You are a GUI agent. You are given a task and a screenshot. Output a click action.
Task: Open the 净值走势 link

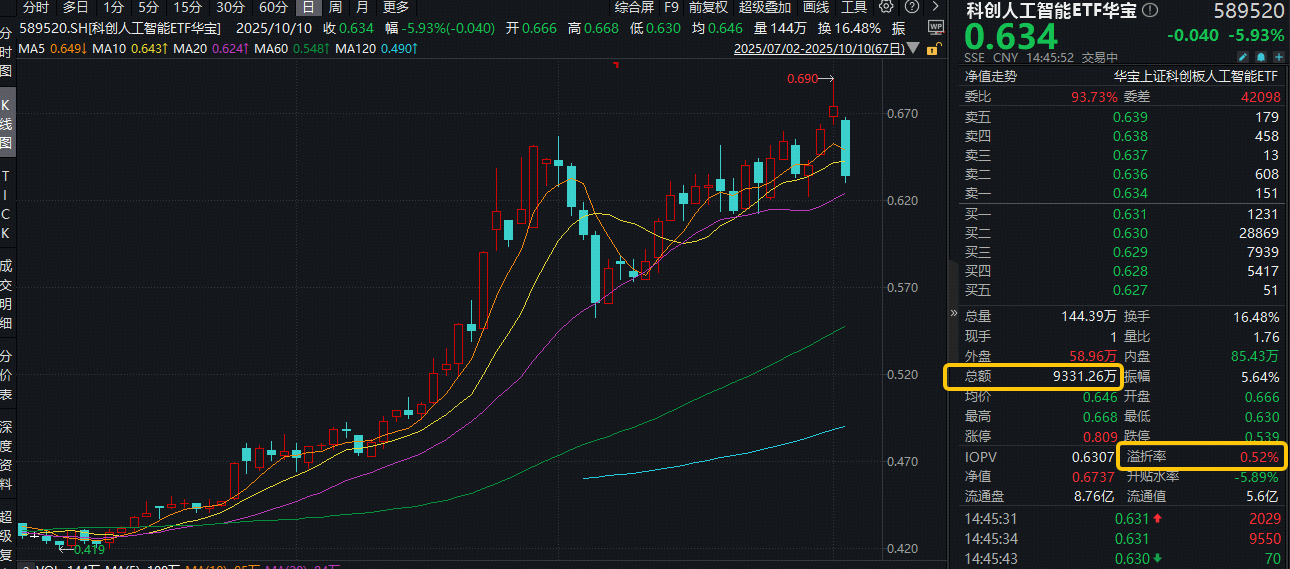989,76
